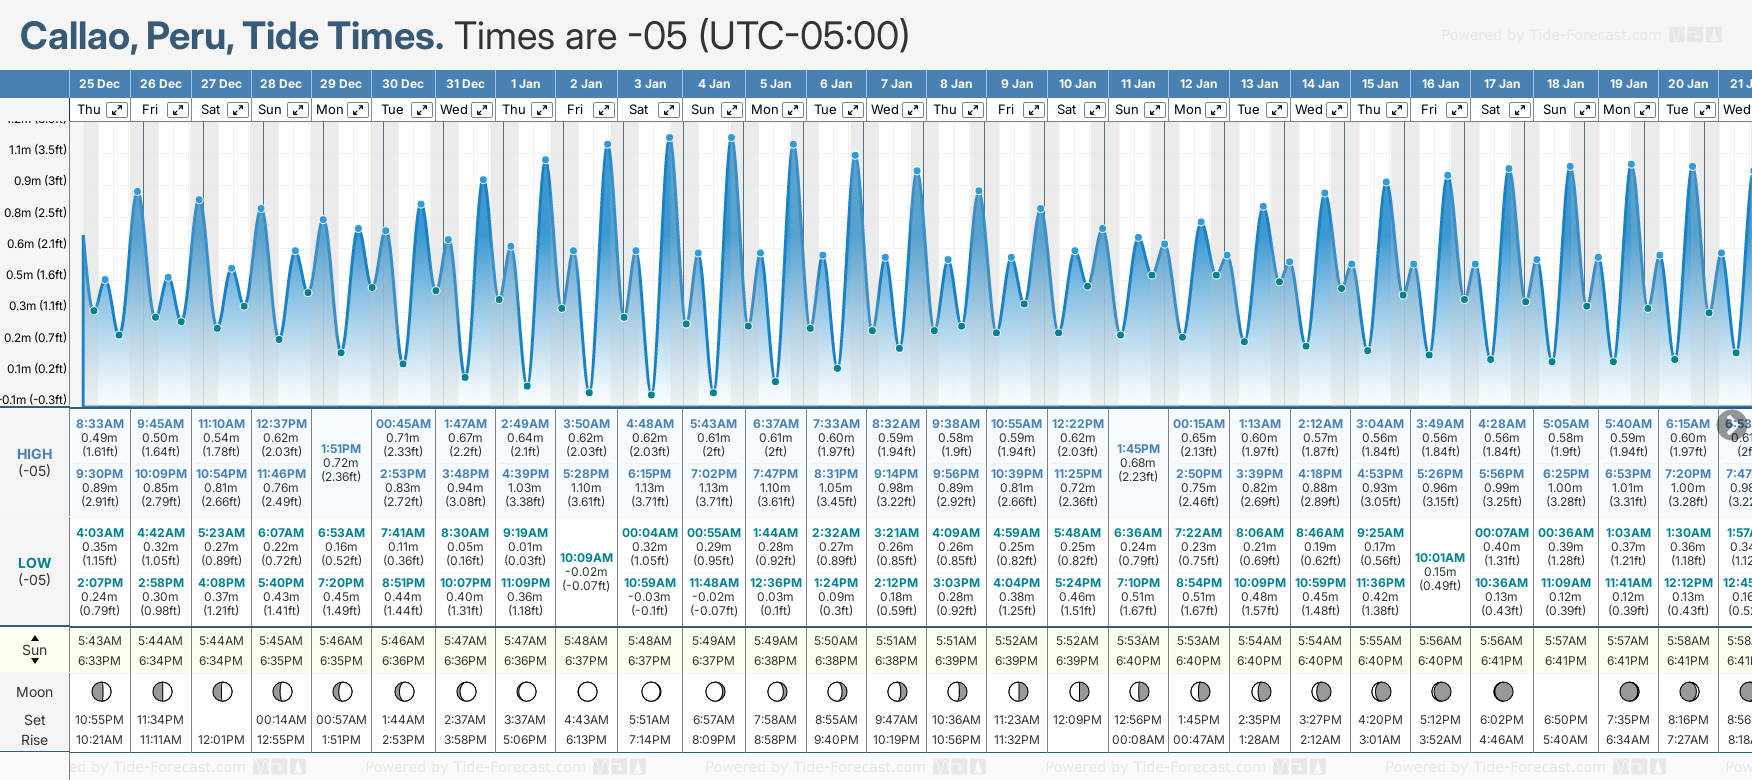This screenshot has width=1752, height=780.
Task: Click the tide graph peak on 3 Jan
Action: click(668, 137)
